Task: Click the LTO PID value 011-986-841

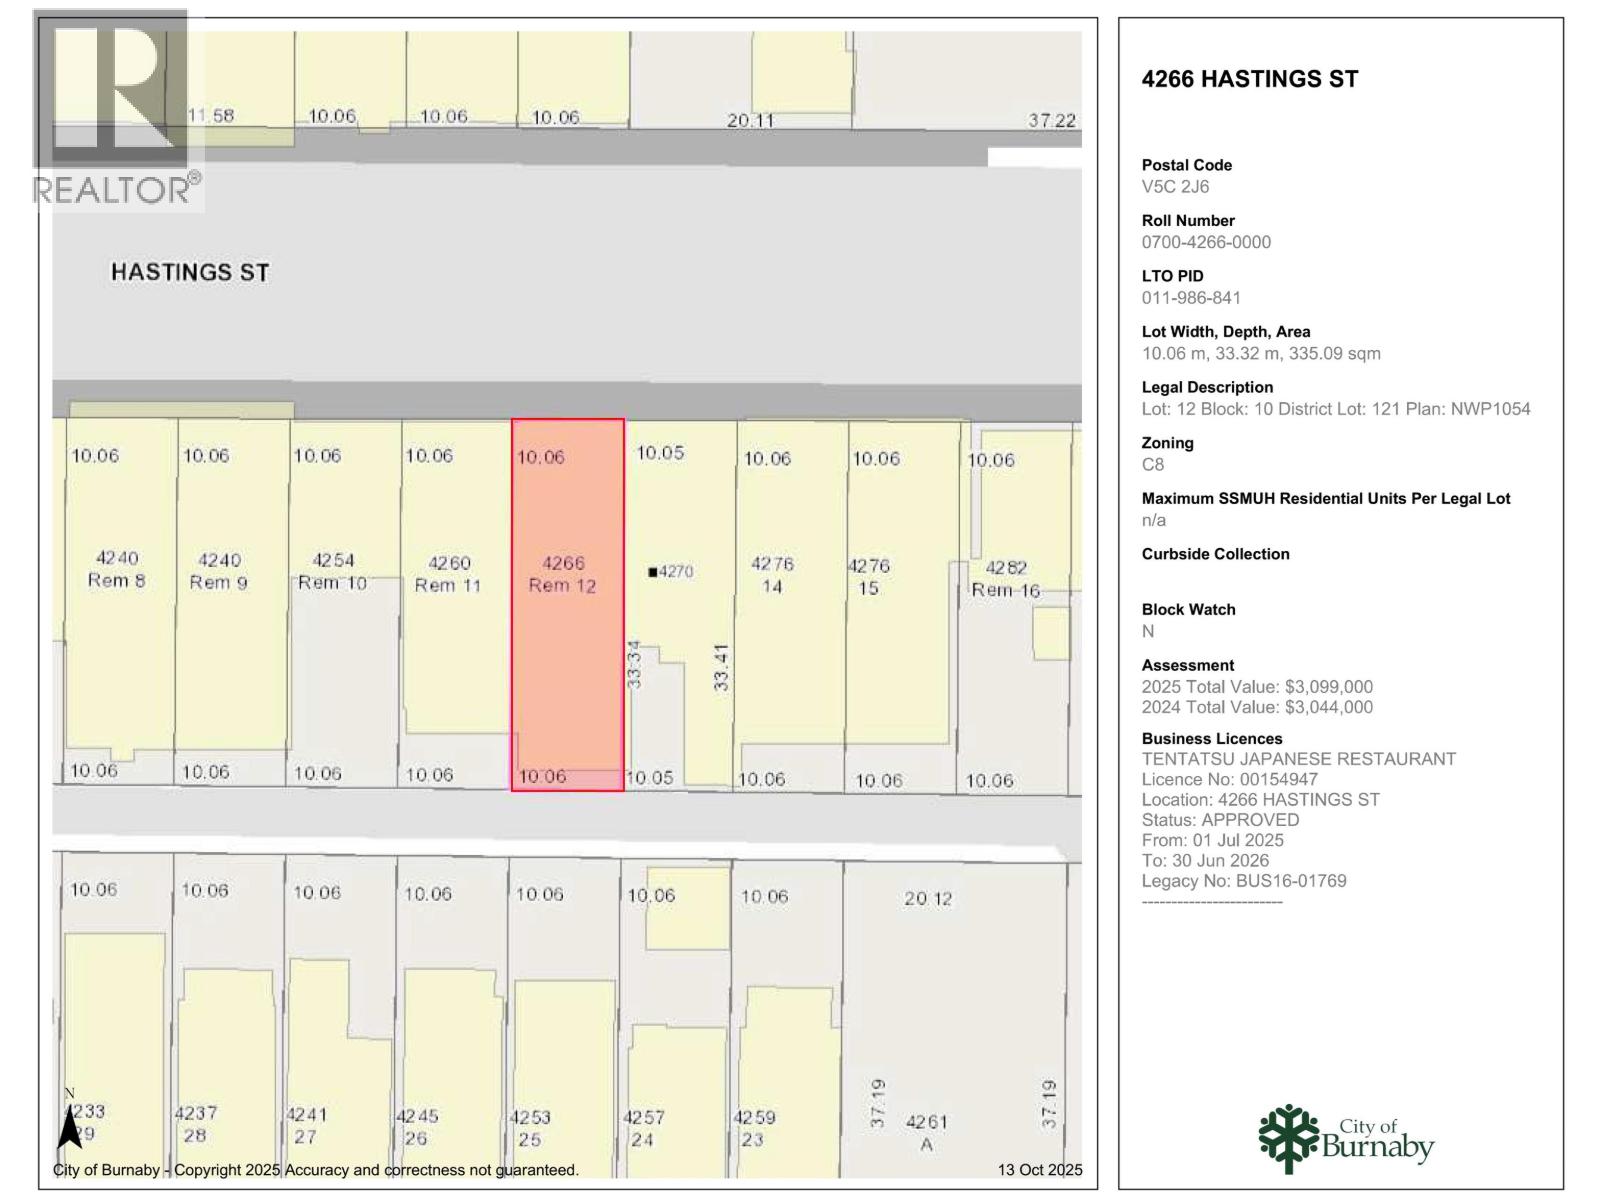Action: 1191,298
